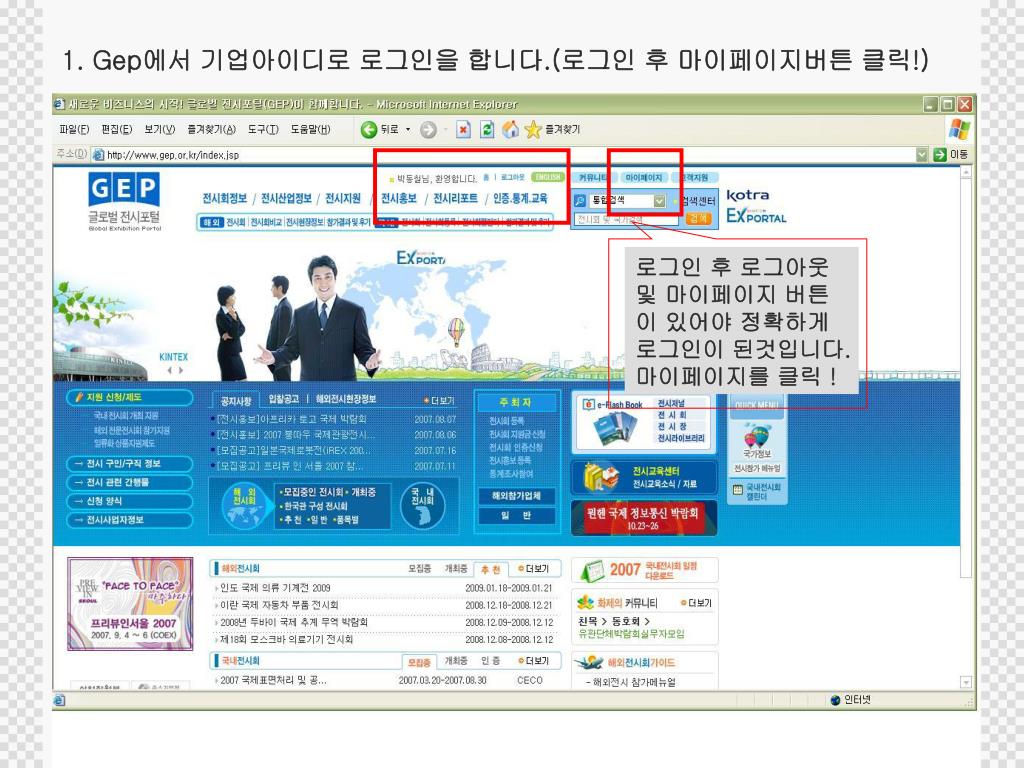Click the GEP logo
1024x768 pixels.
(124, 188)
